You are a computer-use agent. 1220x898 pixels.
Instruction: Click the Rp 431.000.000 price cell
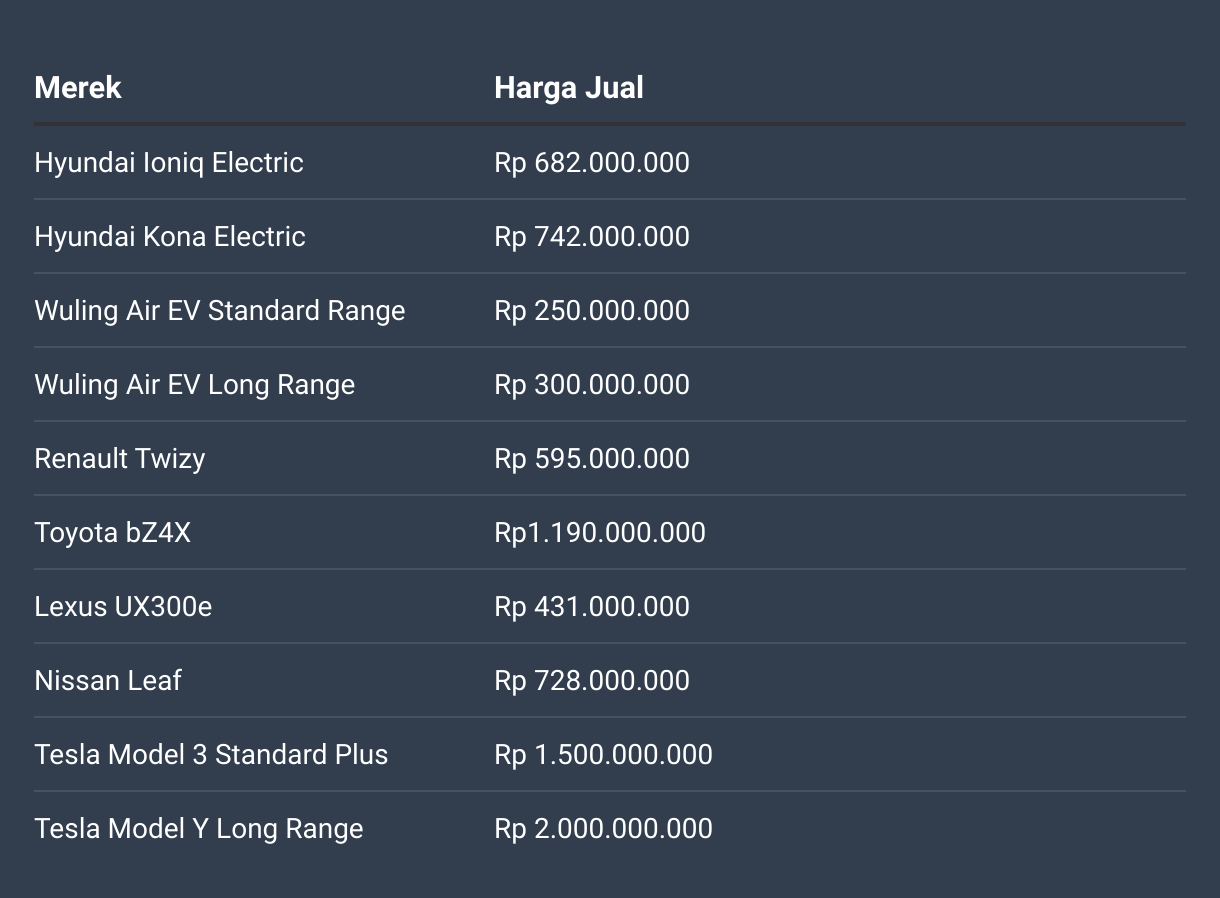click(x=592, y=606)
